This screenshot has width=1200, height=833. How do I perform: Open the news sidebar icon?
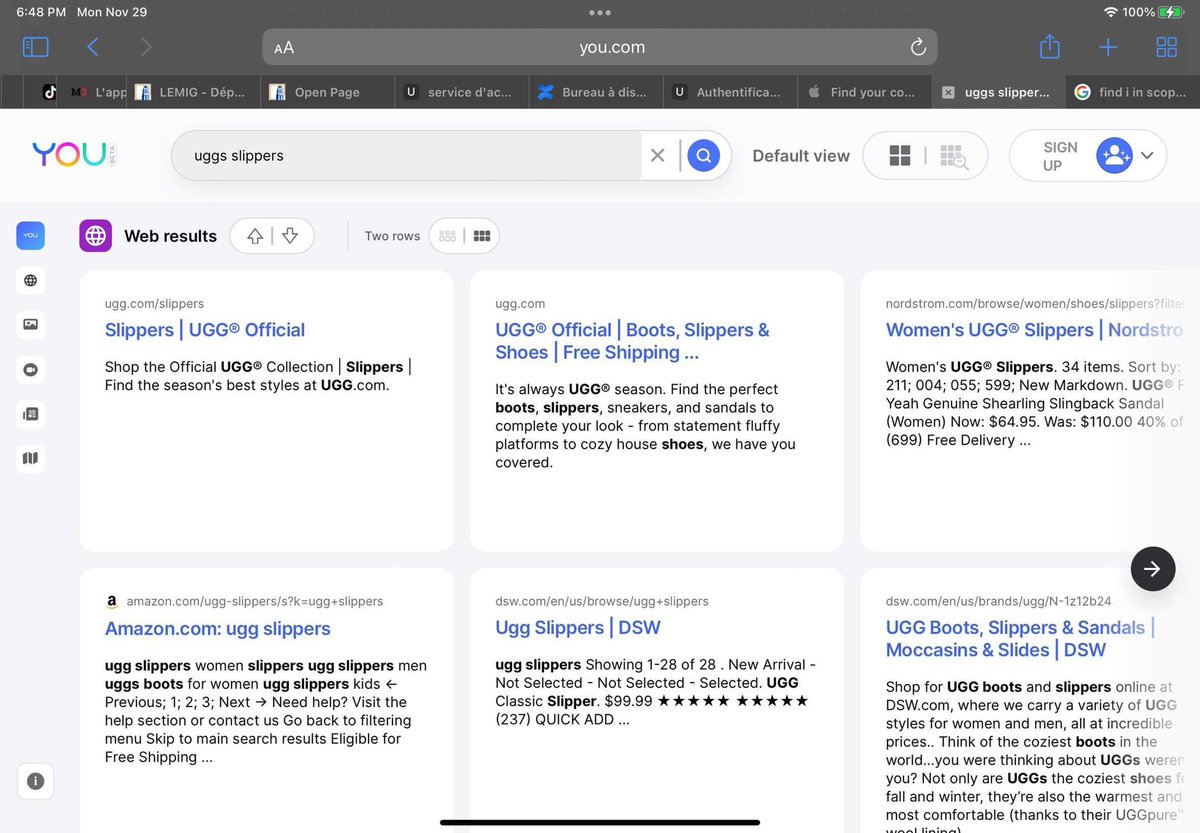30,413
